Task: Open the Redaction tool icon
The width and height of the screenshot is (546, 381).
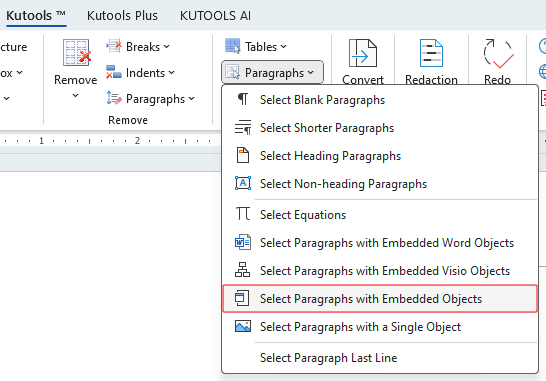Action: [x=431, y=53]
